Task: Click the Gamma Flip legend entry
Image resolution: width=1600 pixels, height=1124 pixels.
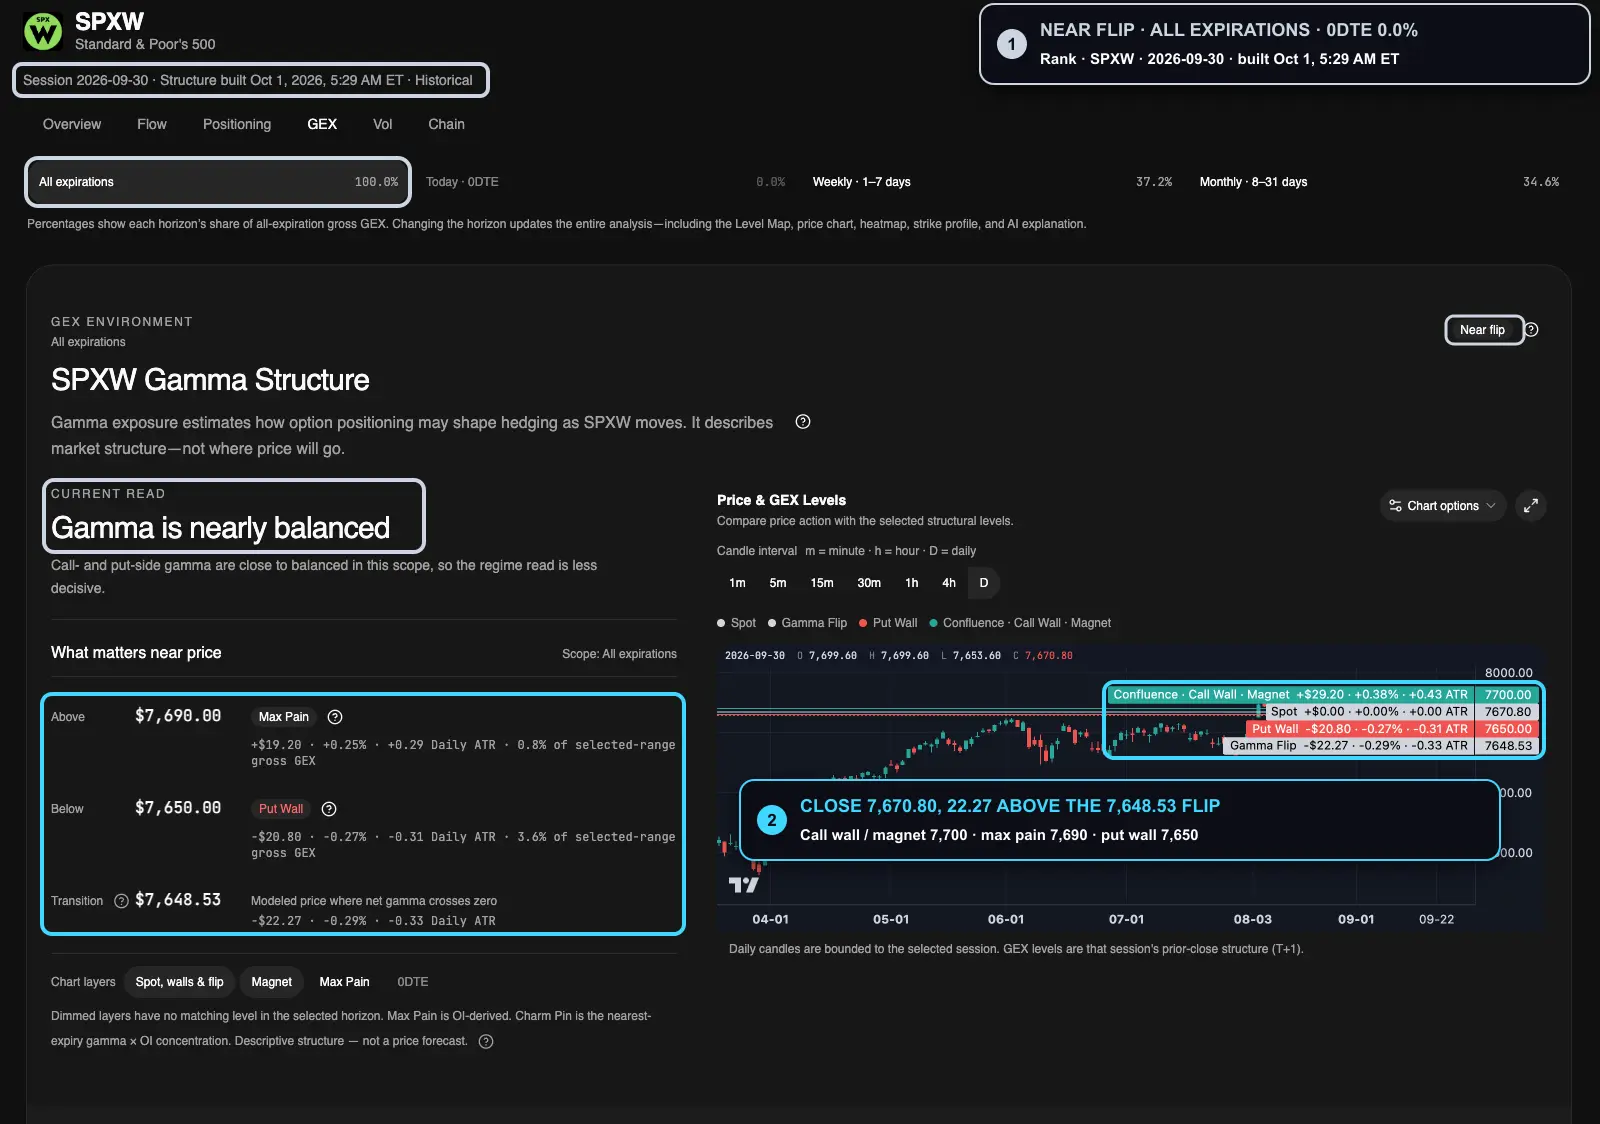Action: (x=807, y=623)
